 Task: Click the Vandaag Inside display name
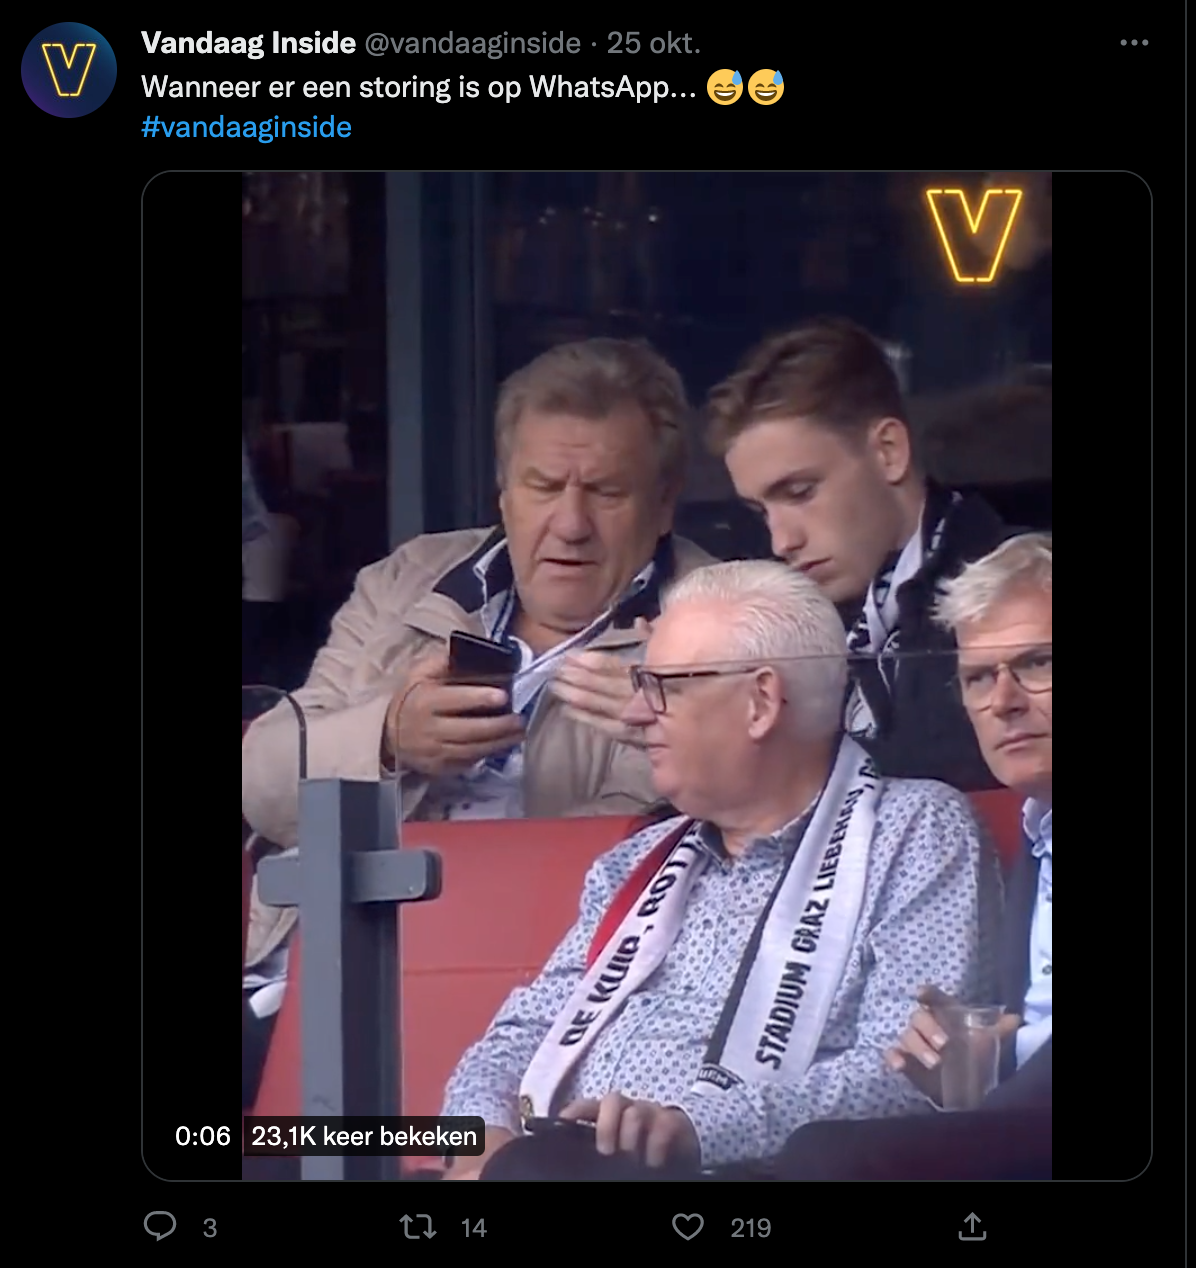pos(248,43)
